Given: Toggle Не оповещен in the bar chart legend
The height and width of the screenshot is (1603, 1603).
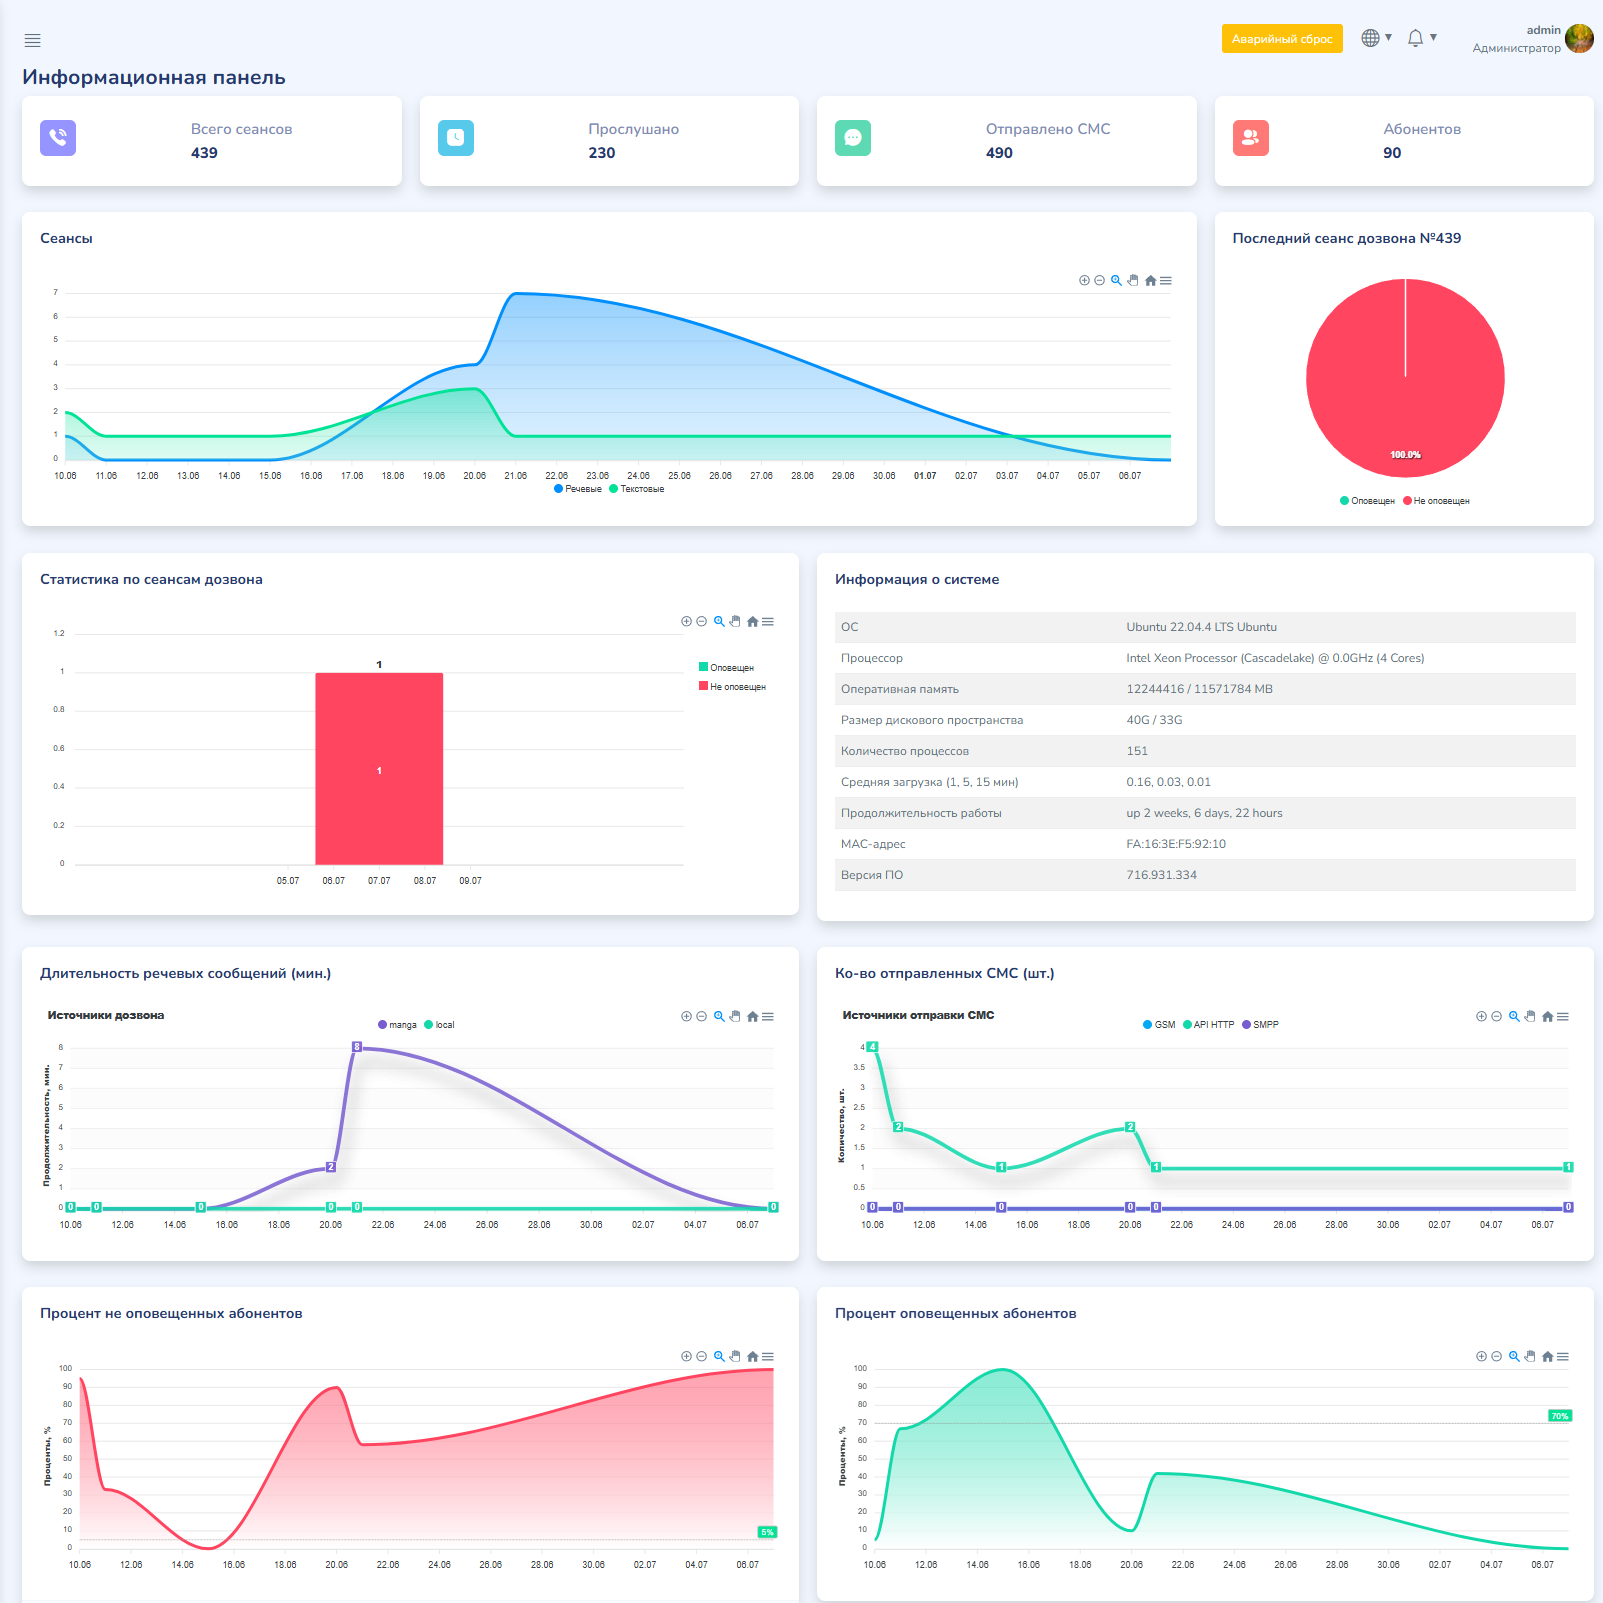Looking at the screenshot, I should click(733, 686).
